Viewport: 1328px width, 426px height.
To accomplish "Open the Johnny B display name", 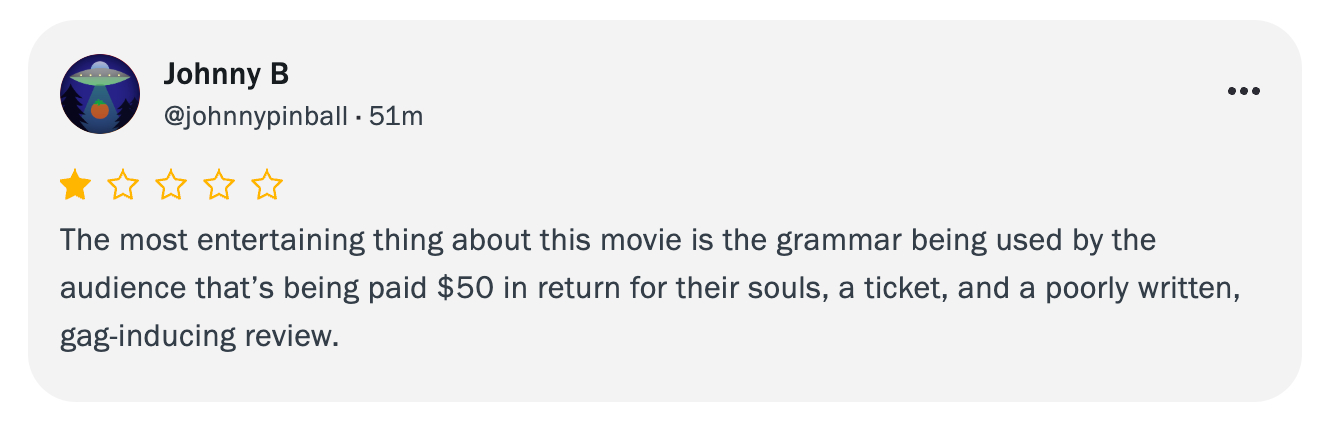I will point(226,74).
